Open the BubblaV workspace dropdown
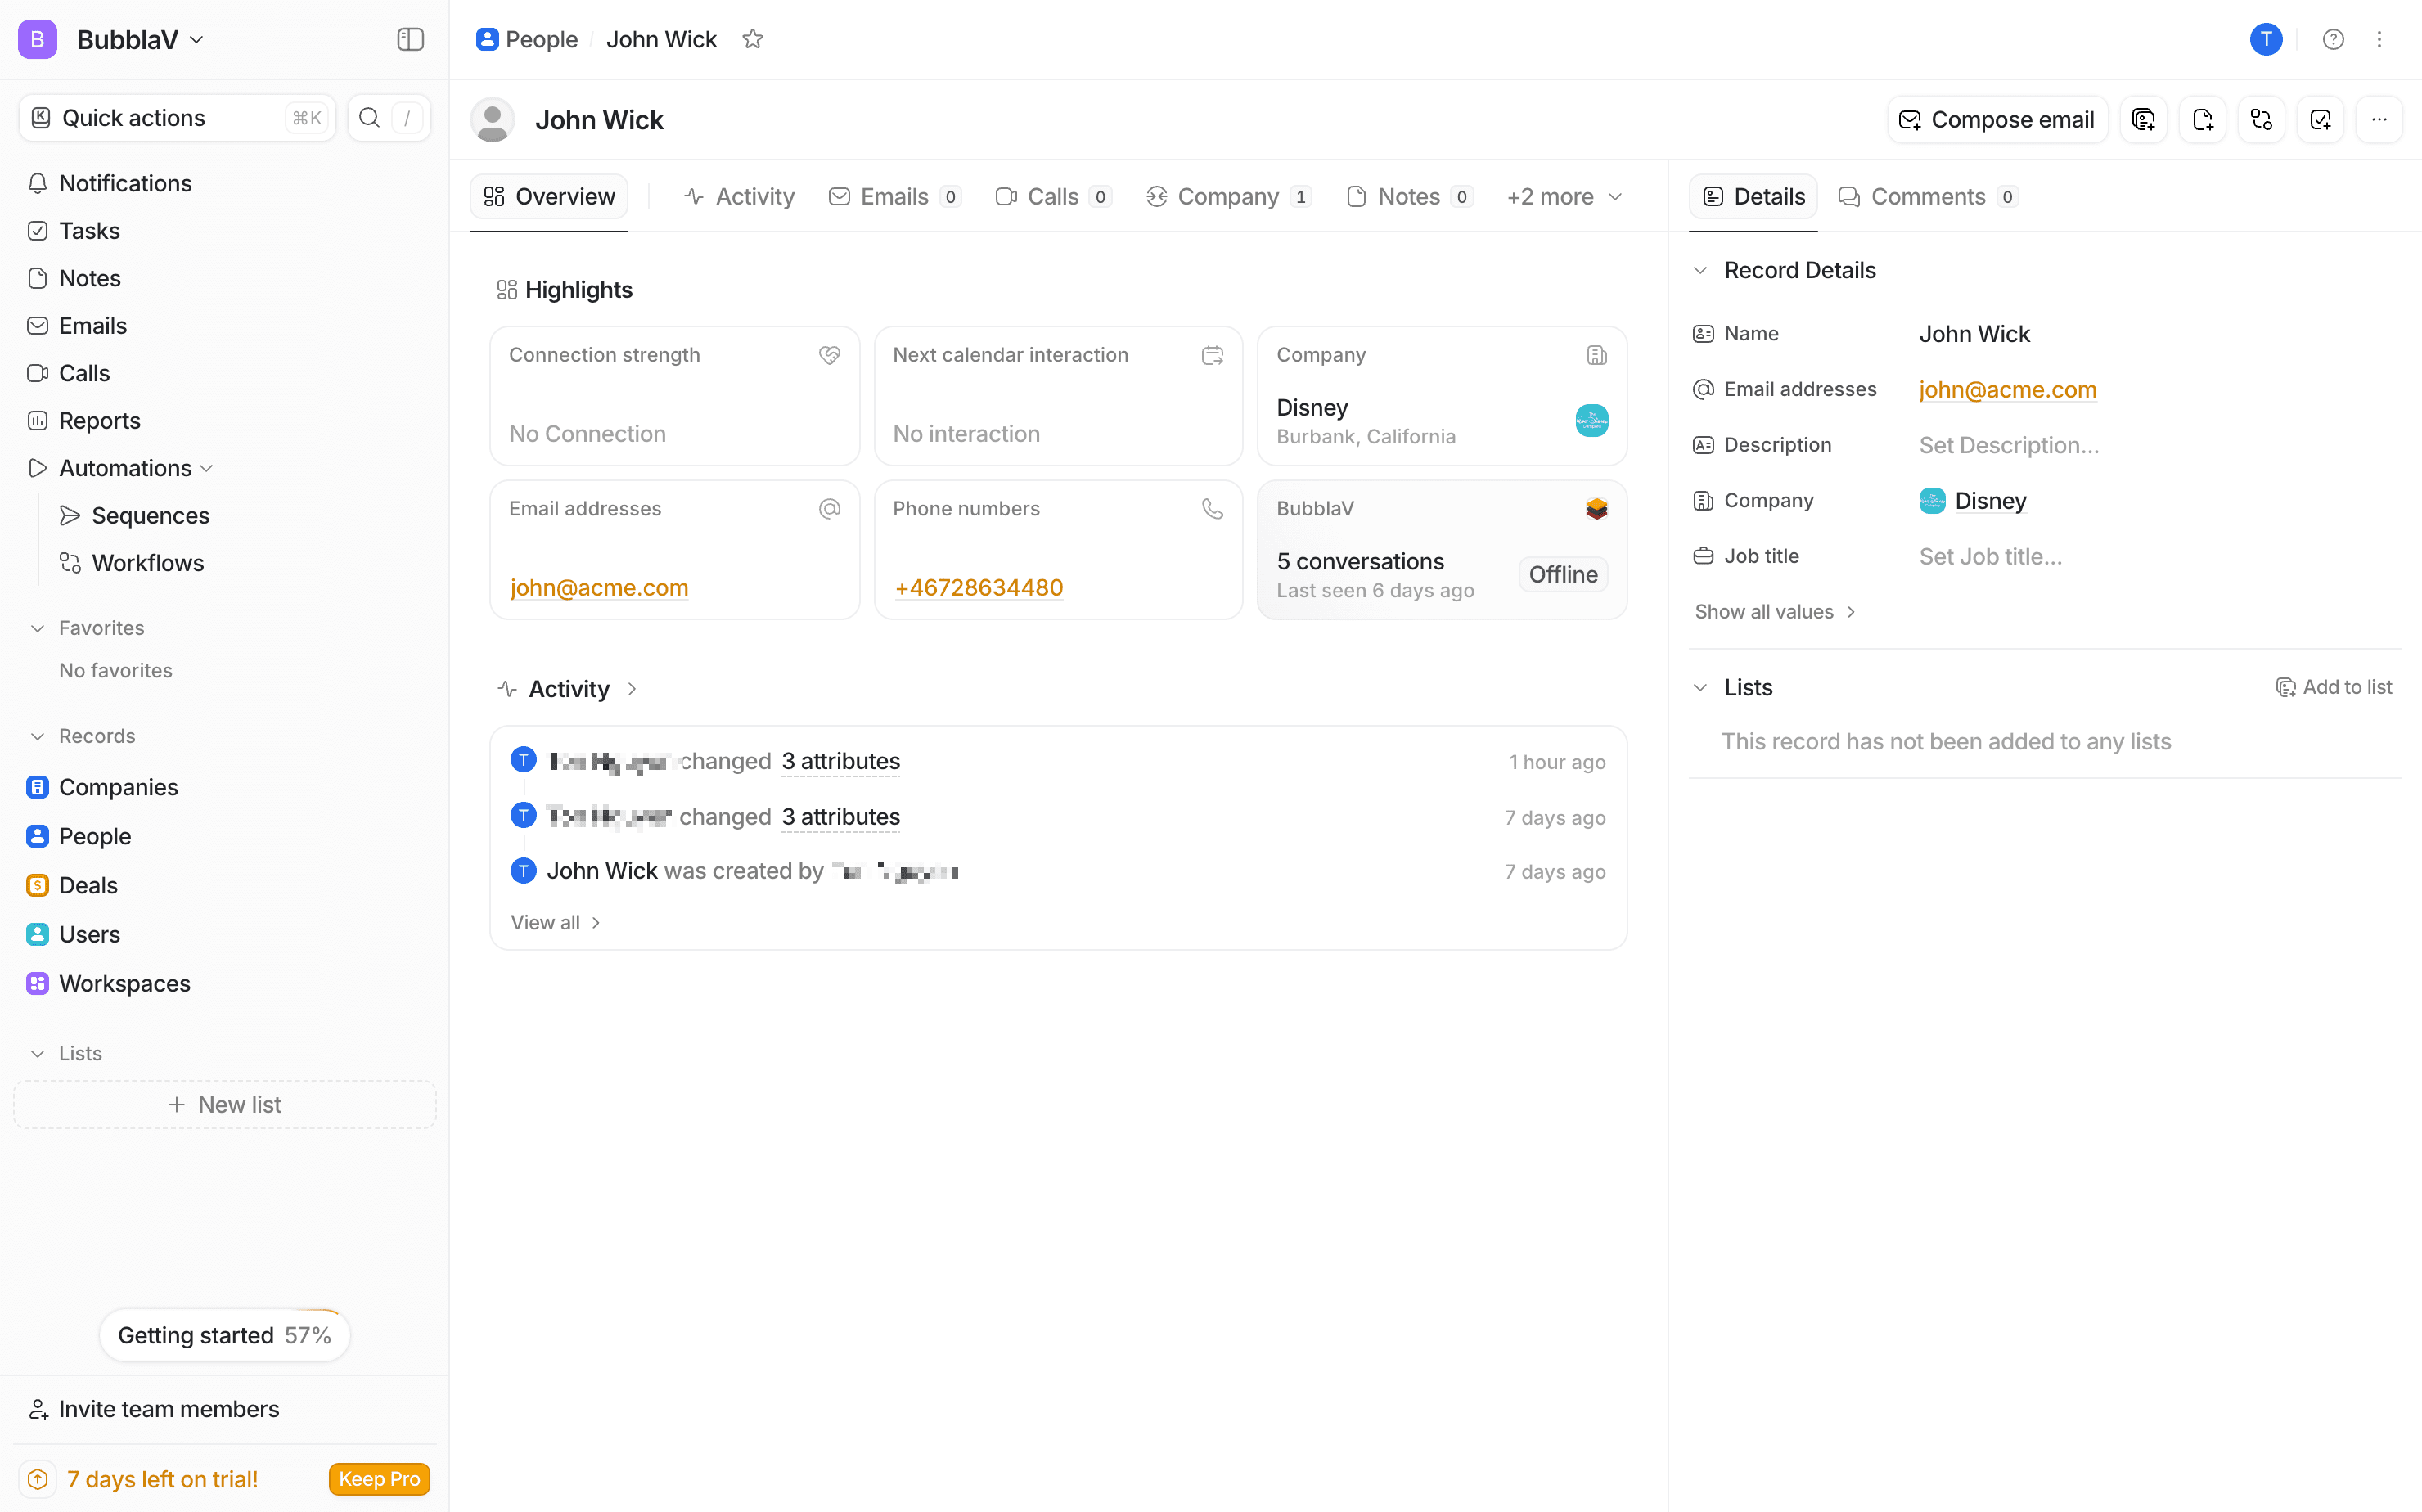Image resolution: width=2422 pixels, height=1512 pixels. click(x=140, y=39)
